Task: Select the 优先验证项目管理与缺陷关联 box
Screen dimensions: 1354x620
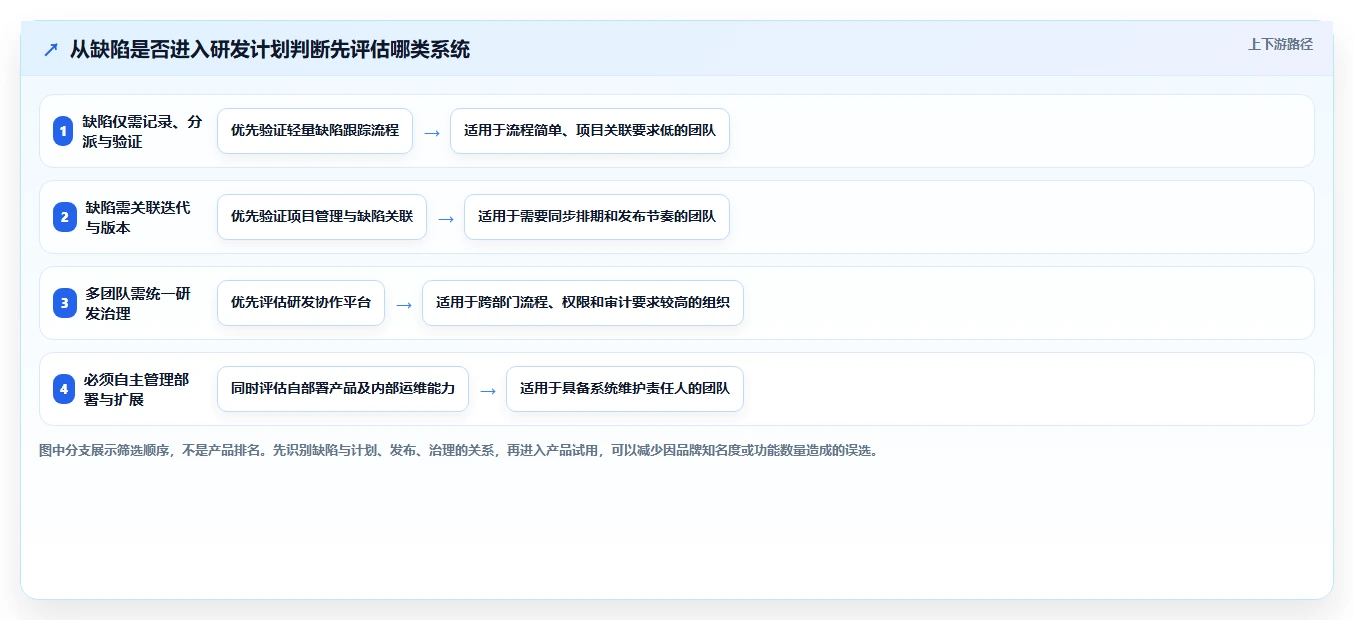Action: 322,217
